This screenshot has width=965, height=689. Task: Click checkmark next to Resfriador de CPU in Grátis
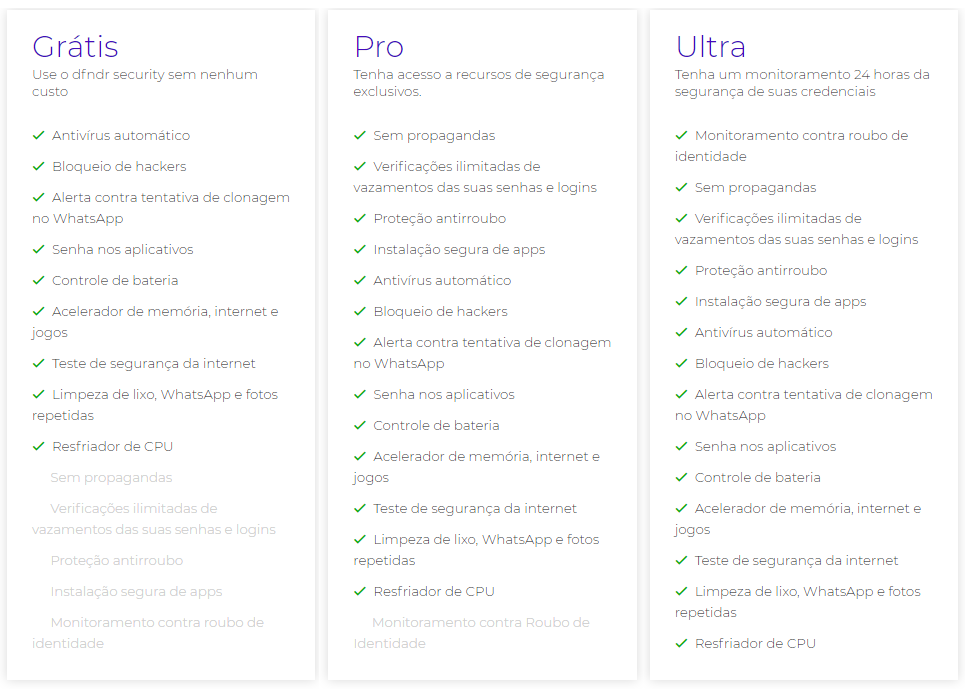click(38, 446)
